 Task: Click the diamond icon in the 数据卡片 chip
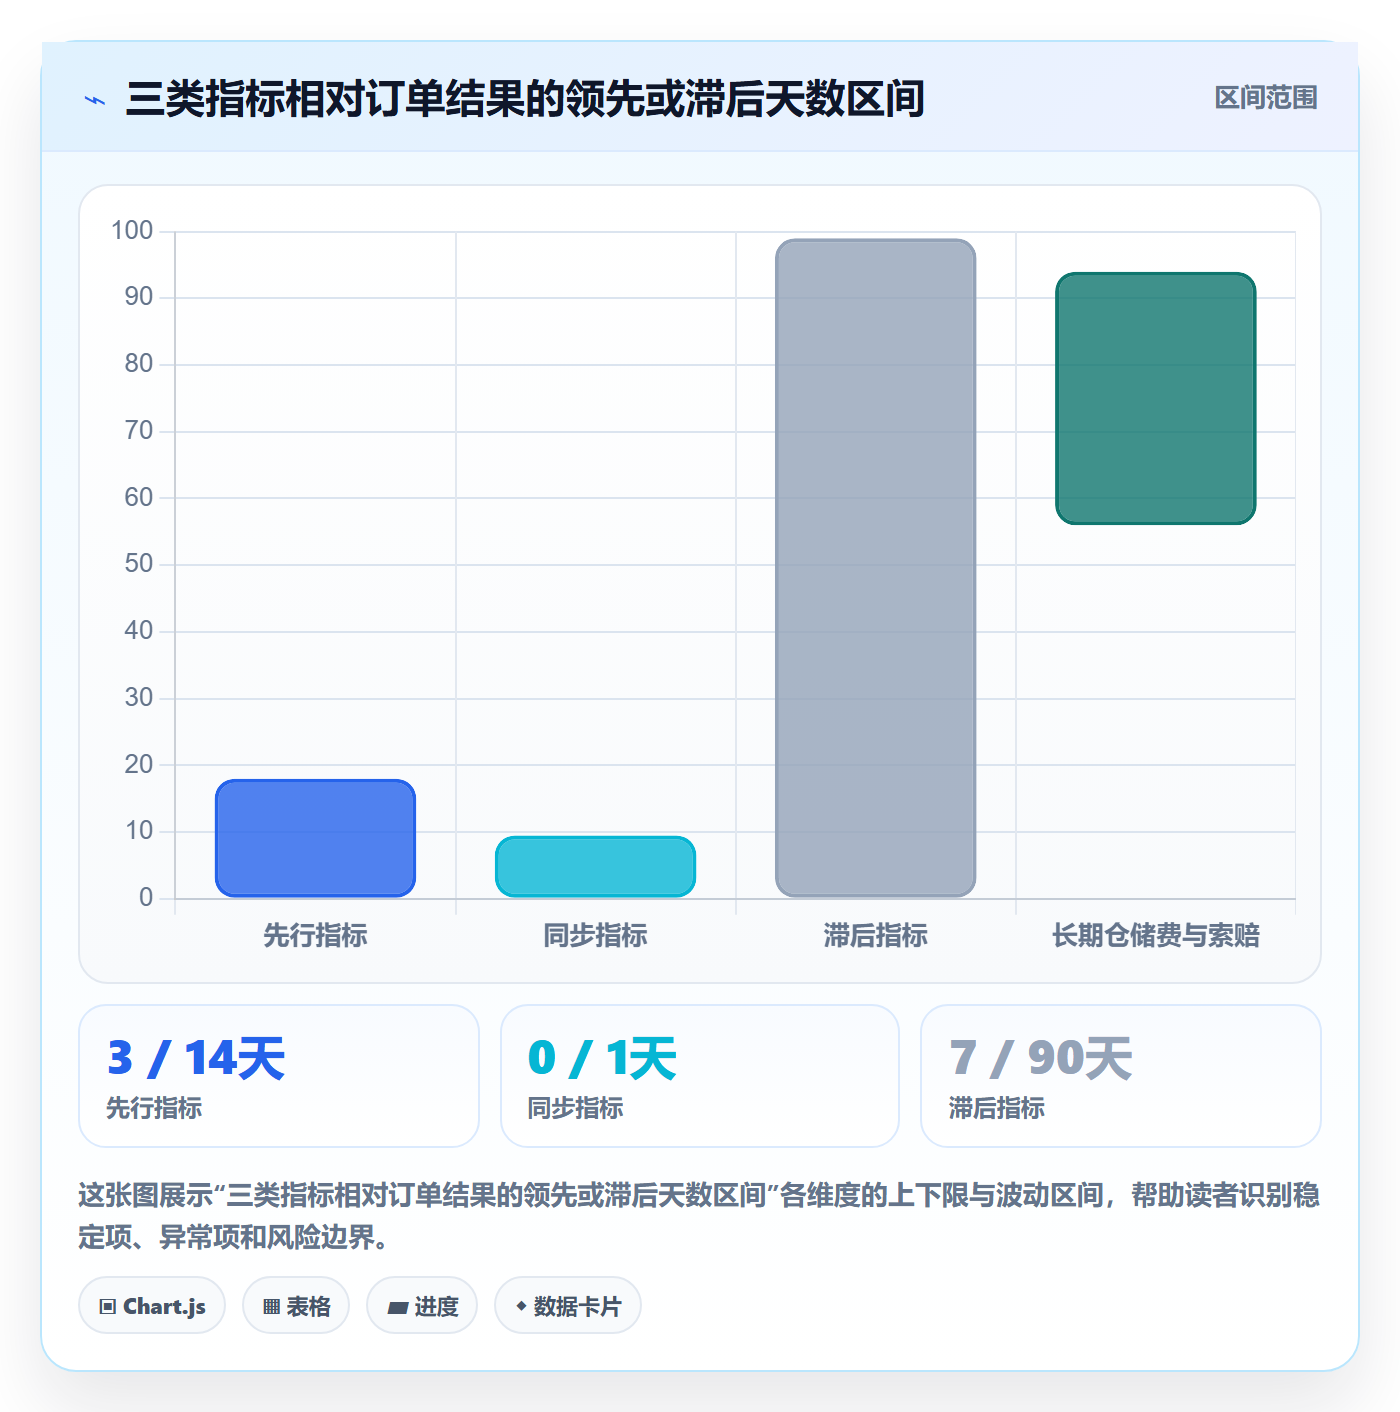point(521,1306)
